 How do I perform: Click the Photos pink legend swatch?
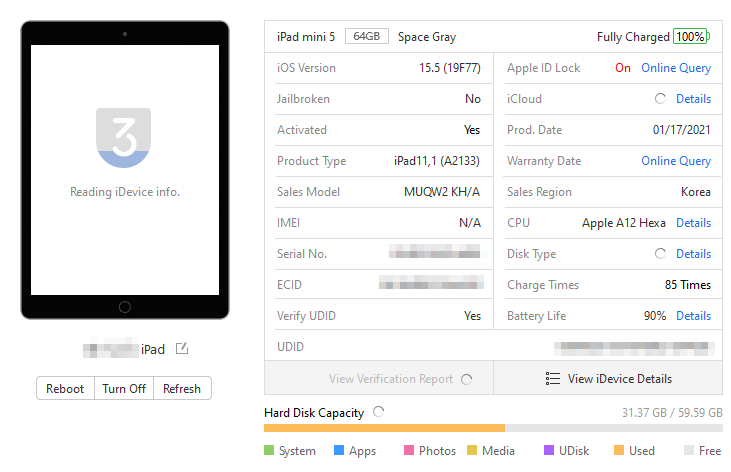pyautogui.click(x=409, y=450)
